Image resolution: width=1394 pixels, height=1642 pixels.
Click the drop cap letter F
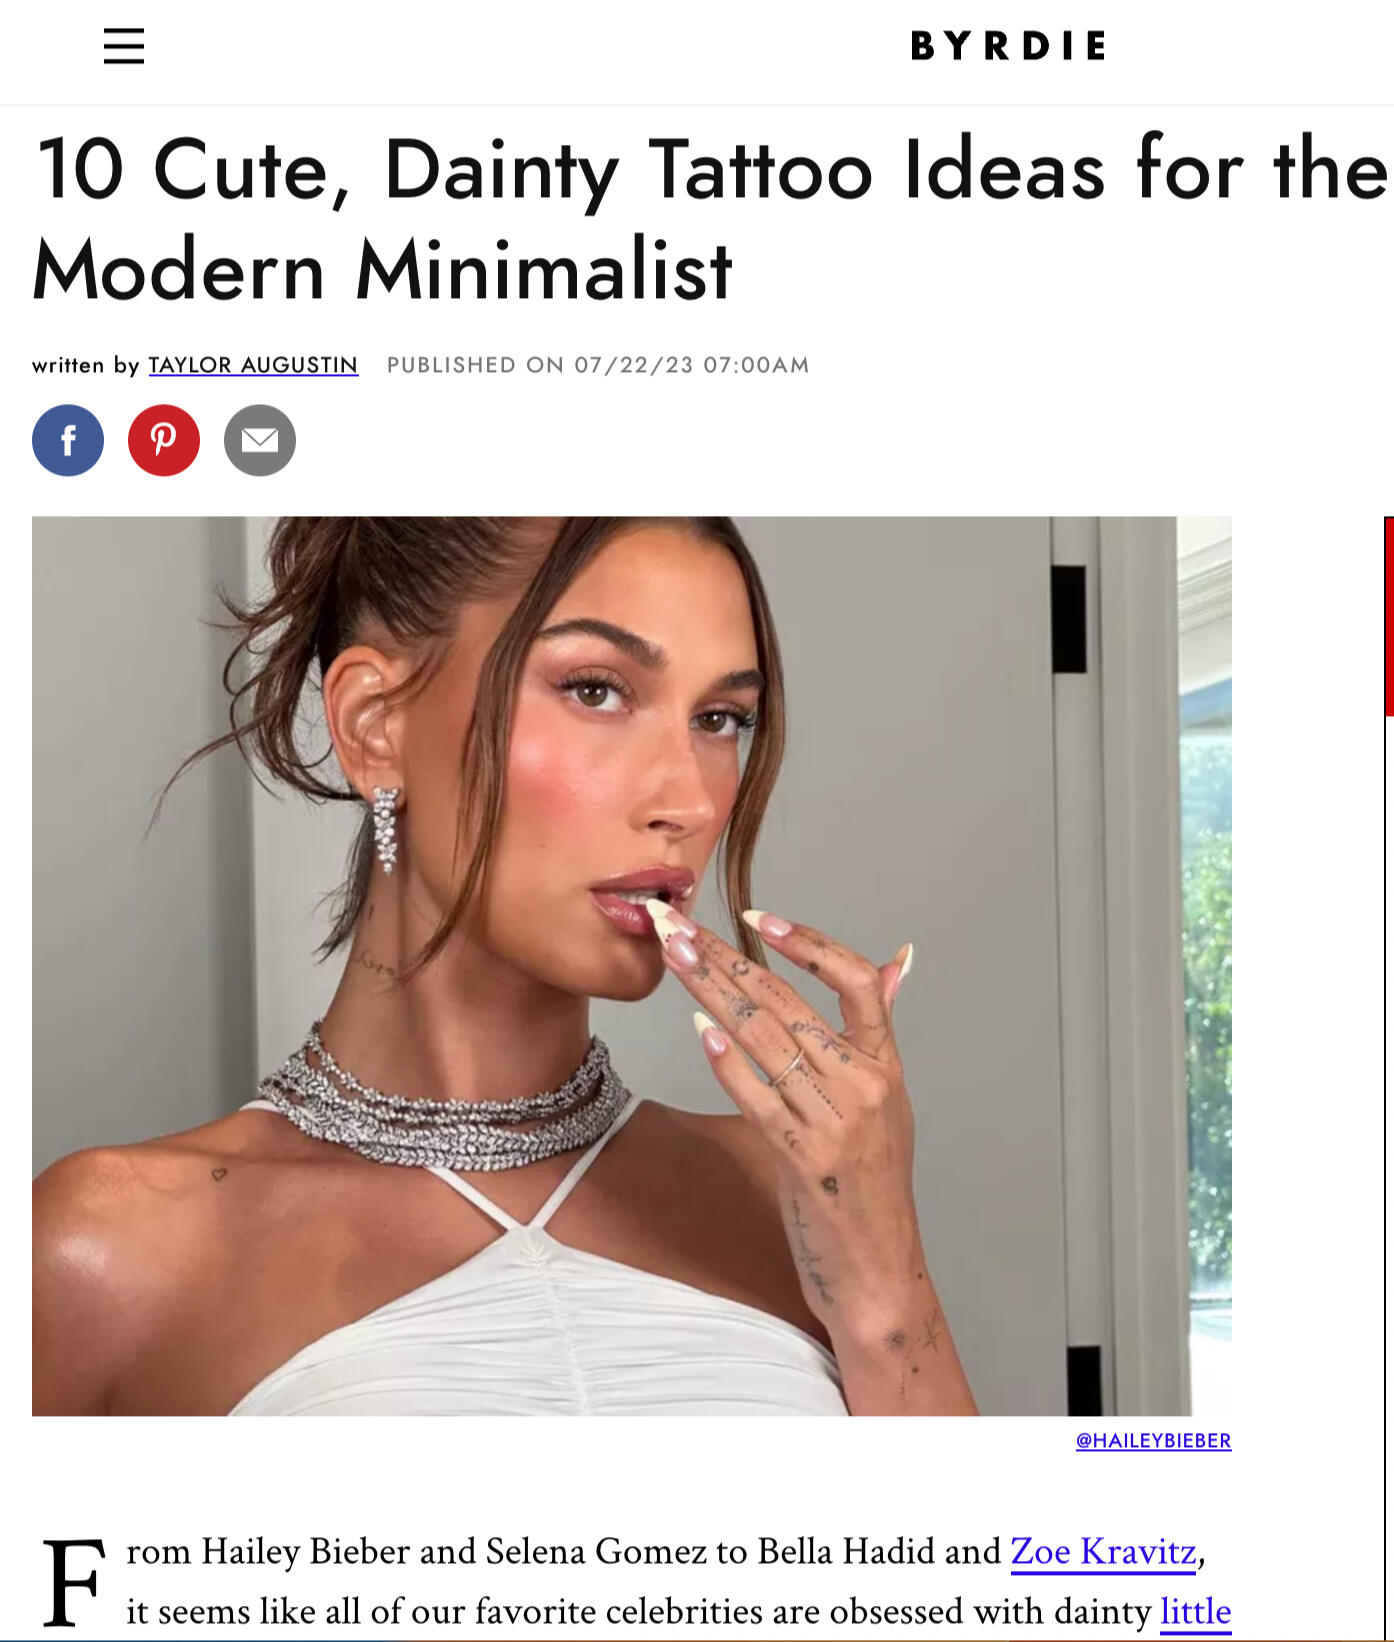pos(72,1582)
